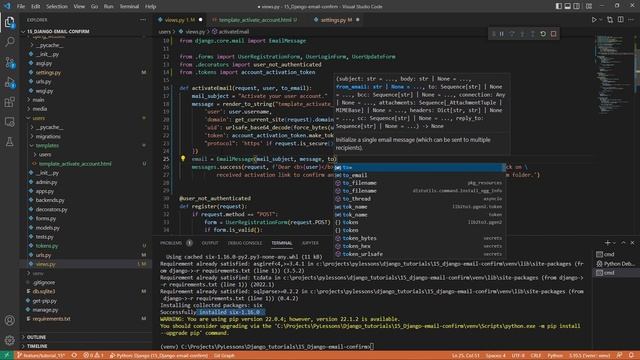The image size is (640, 360).
Task: Open Explorer panel more actions ellipsis
Action: 143,20
